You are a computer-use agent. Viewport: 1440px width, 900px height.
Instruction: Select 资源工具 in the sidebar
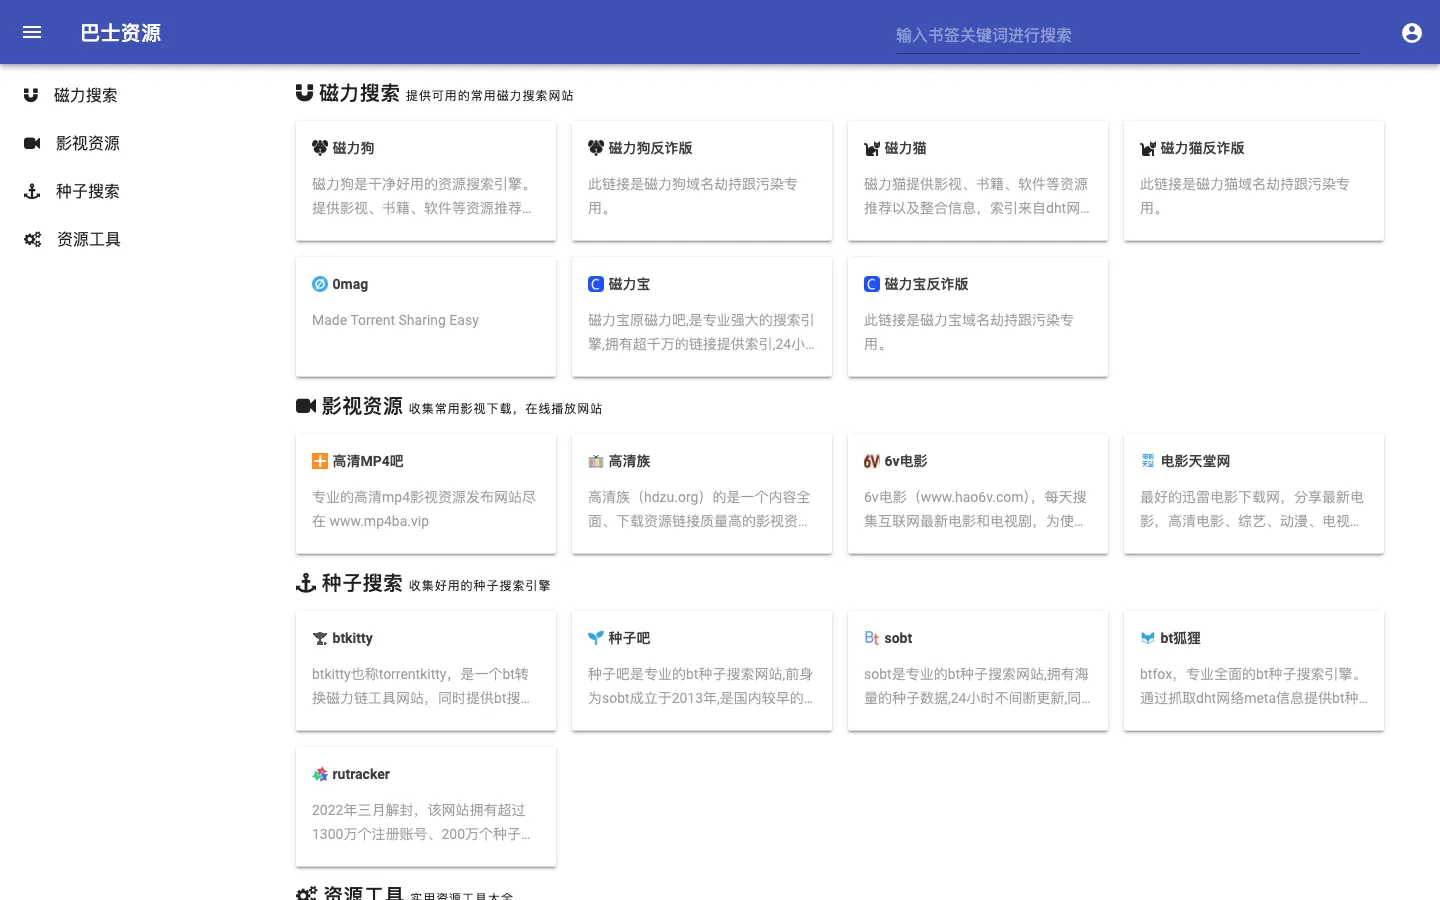coord(89,239)
